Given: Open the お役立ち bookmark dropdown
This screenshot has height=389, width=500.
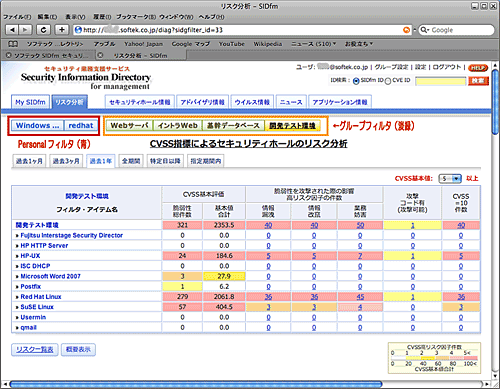Looking at the screenshot, I should click(358, 44).
